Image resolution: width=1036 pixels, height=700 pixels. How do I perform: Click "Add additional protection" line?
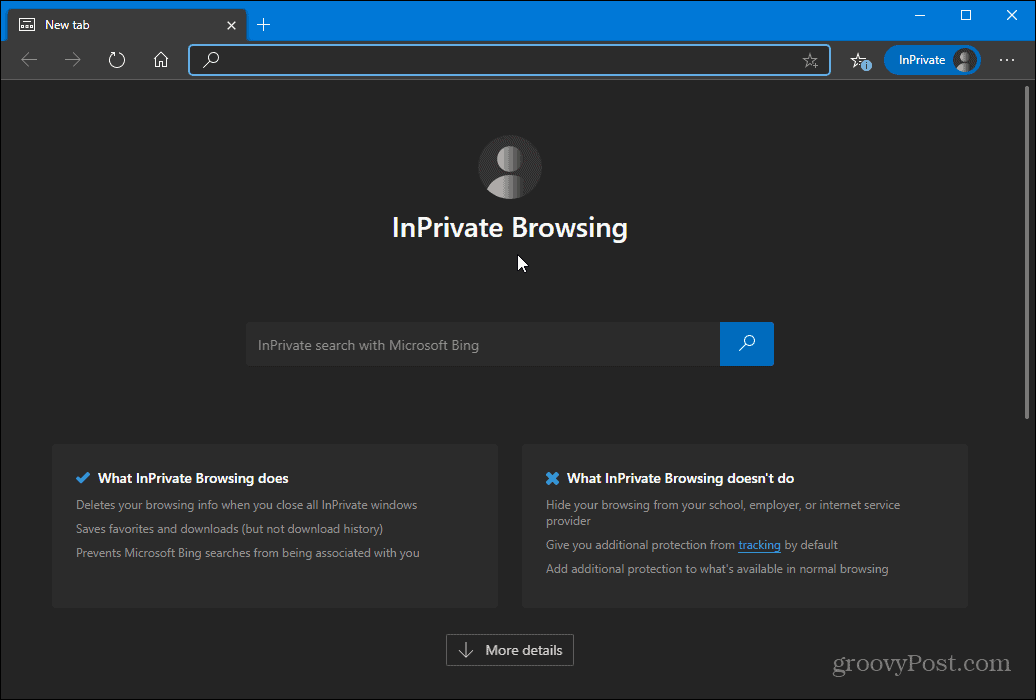pyautogui.click(x=717, y=569)
